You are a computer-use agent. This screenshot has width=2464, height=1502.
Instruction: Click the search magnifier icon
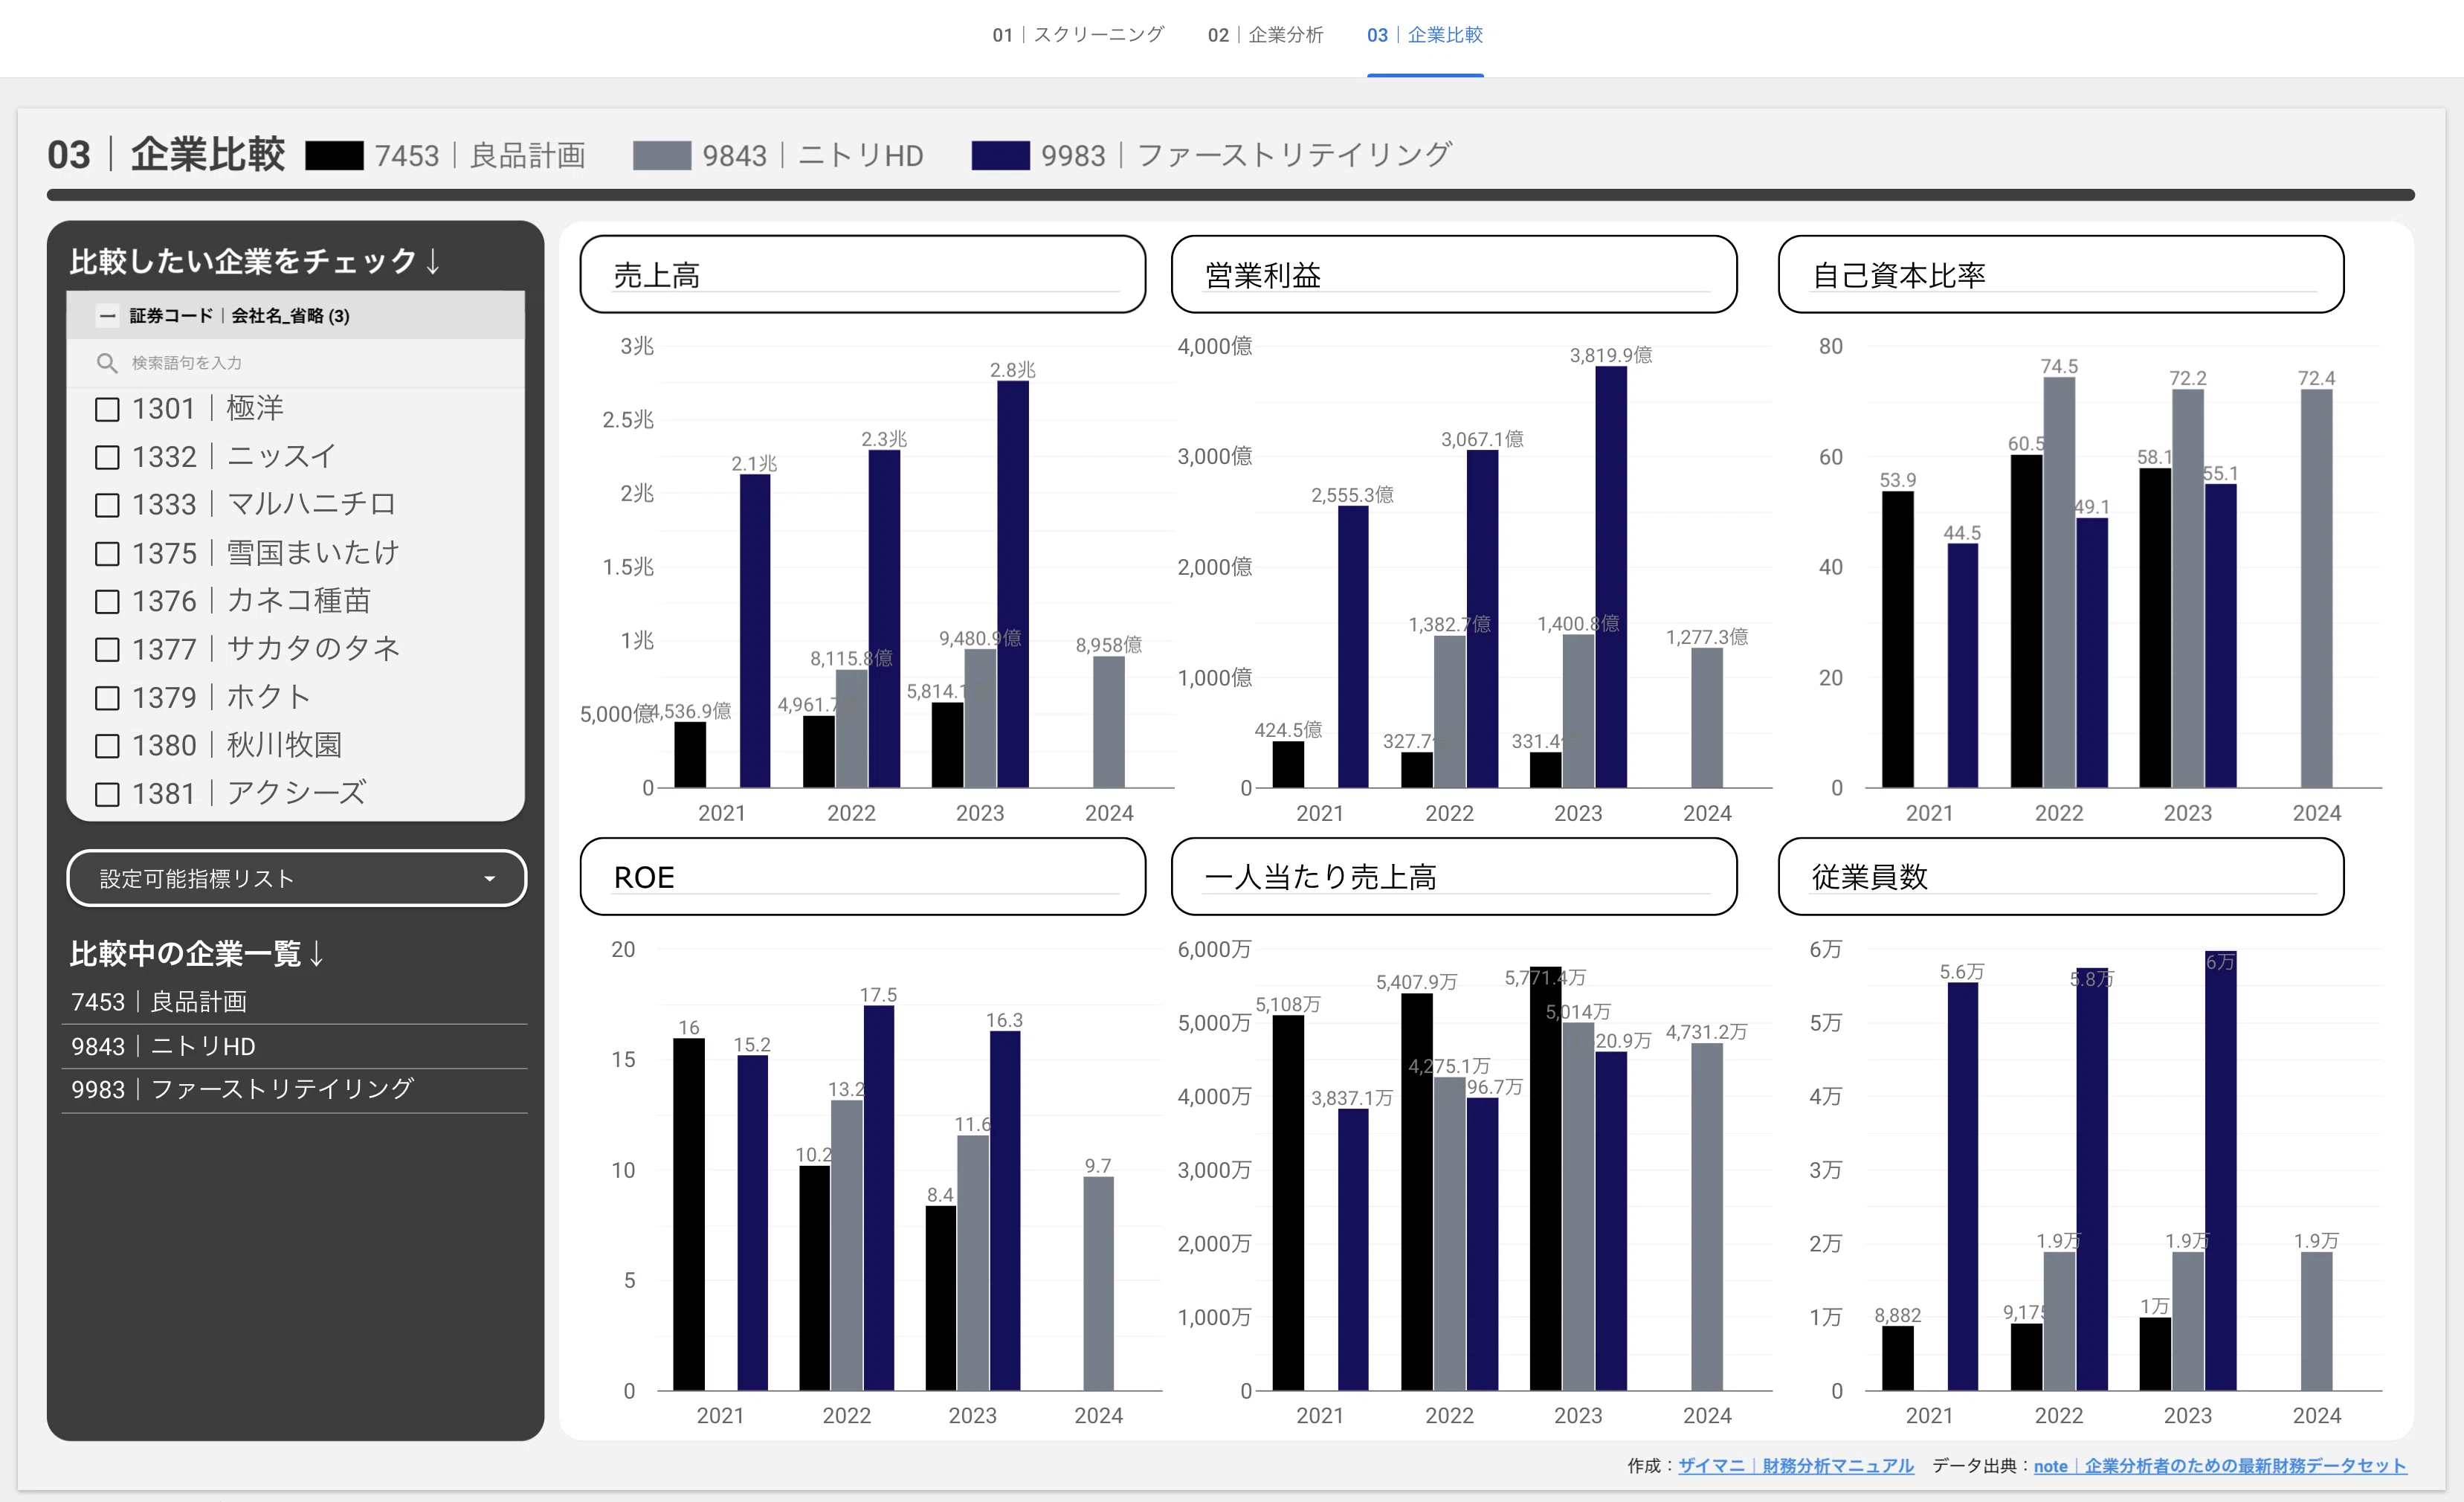pyautogui.click(x=107, y=363)
